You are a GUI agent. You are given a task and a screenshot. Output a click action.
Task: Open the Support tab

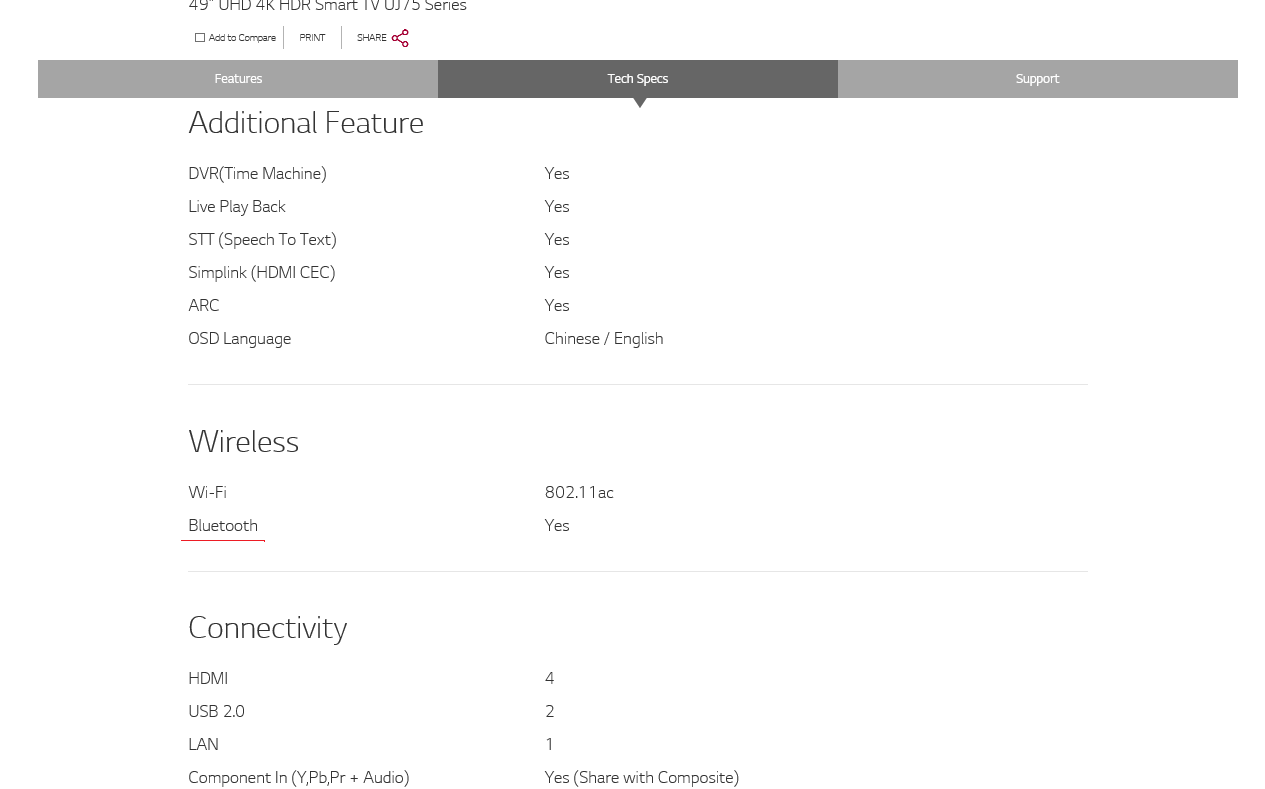click(1037, 79)
